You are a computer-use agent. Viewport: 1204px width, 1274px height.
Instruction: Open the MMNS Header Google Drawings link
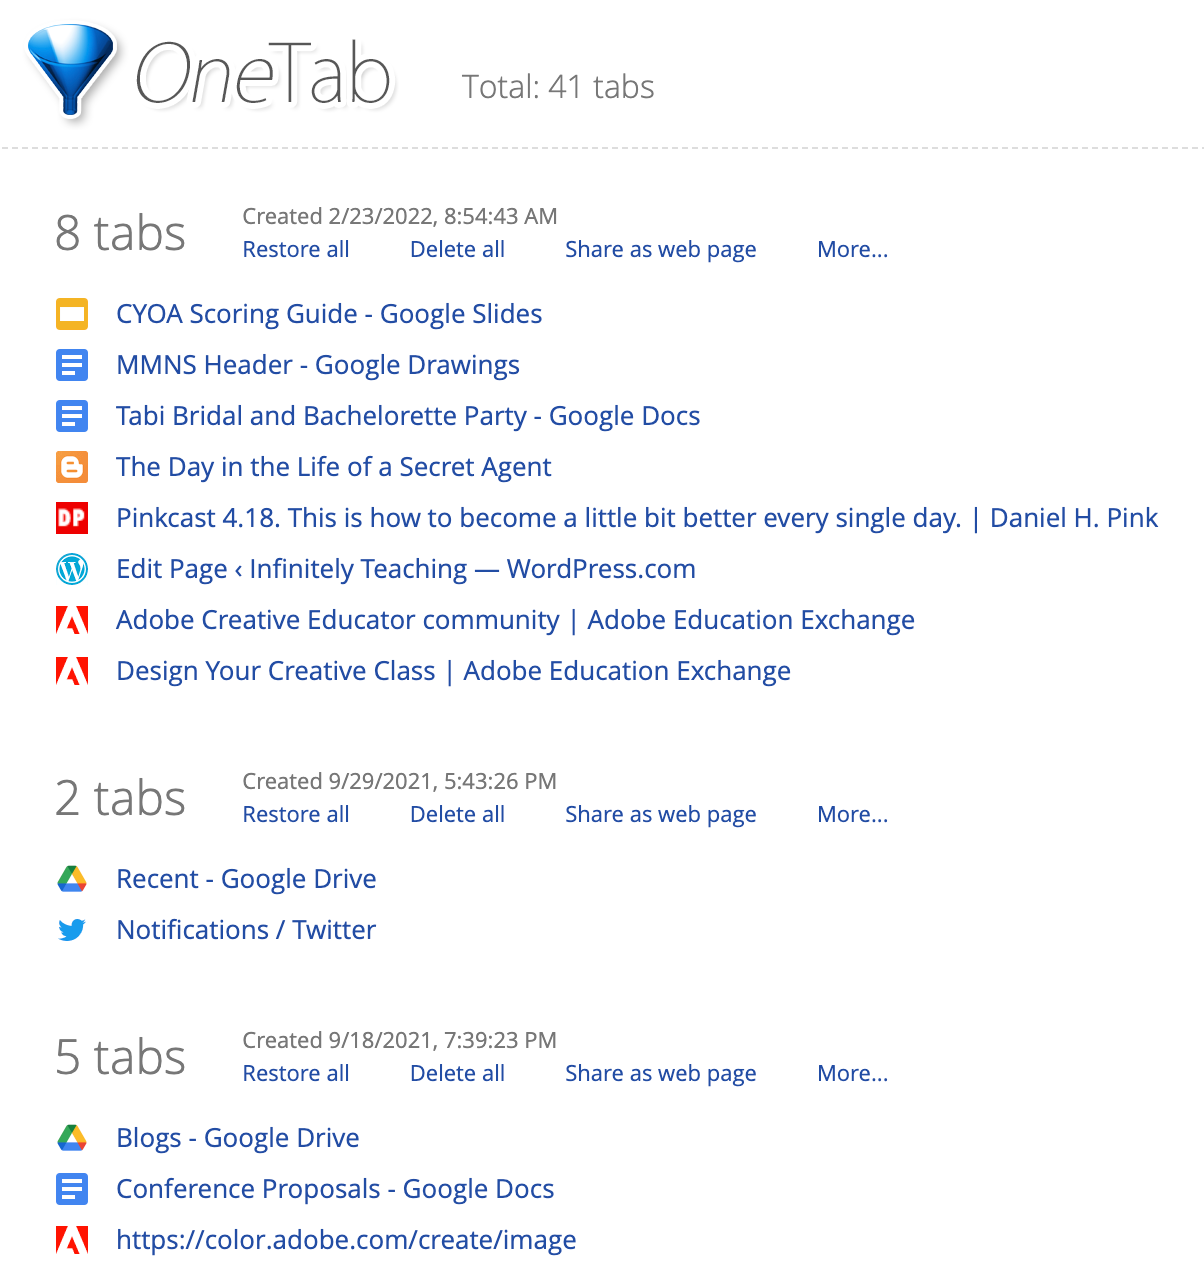pyautogui.click(x=318, y=365)
